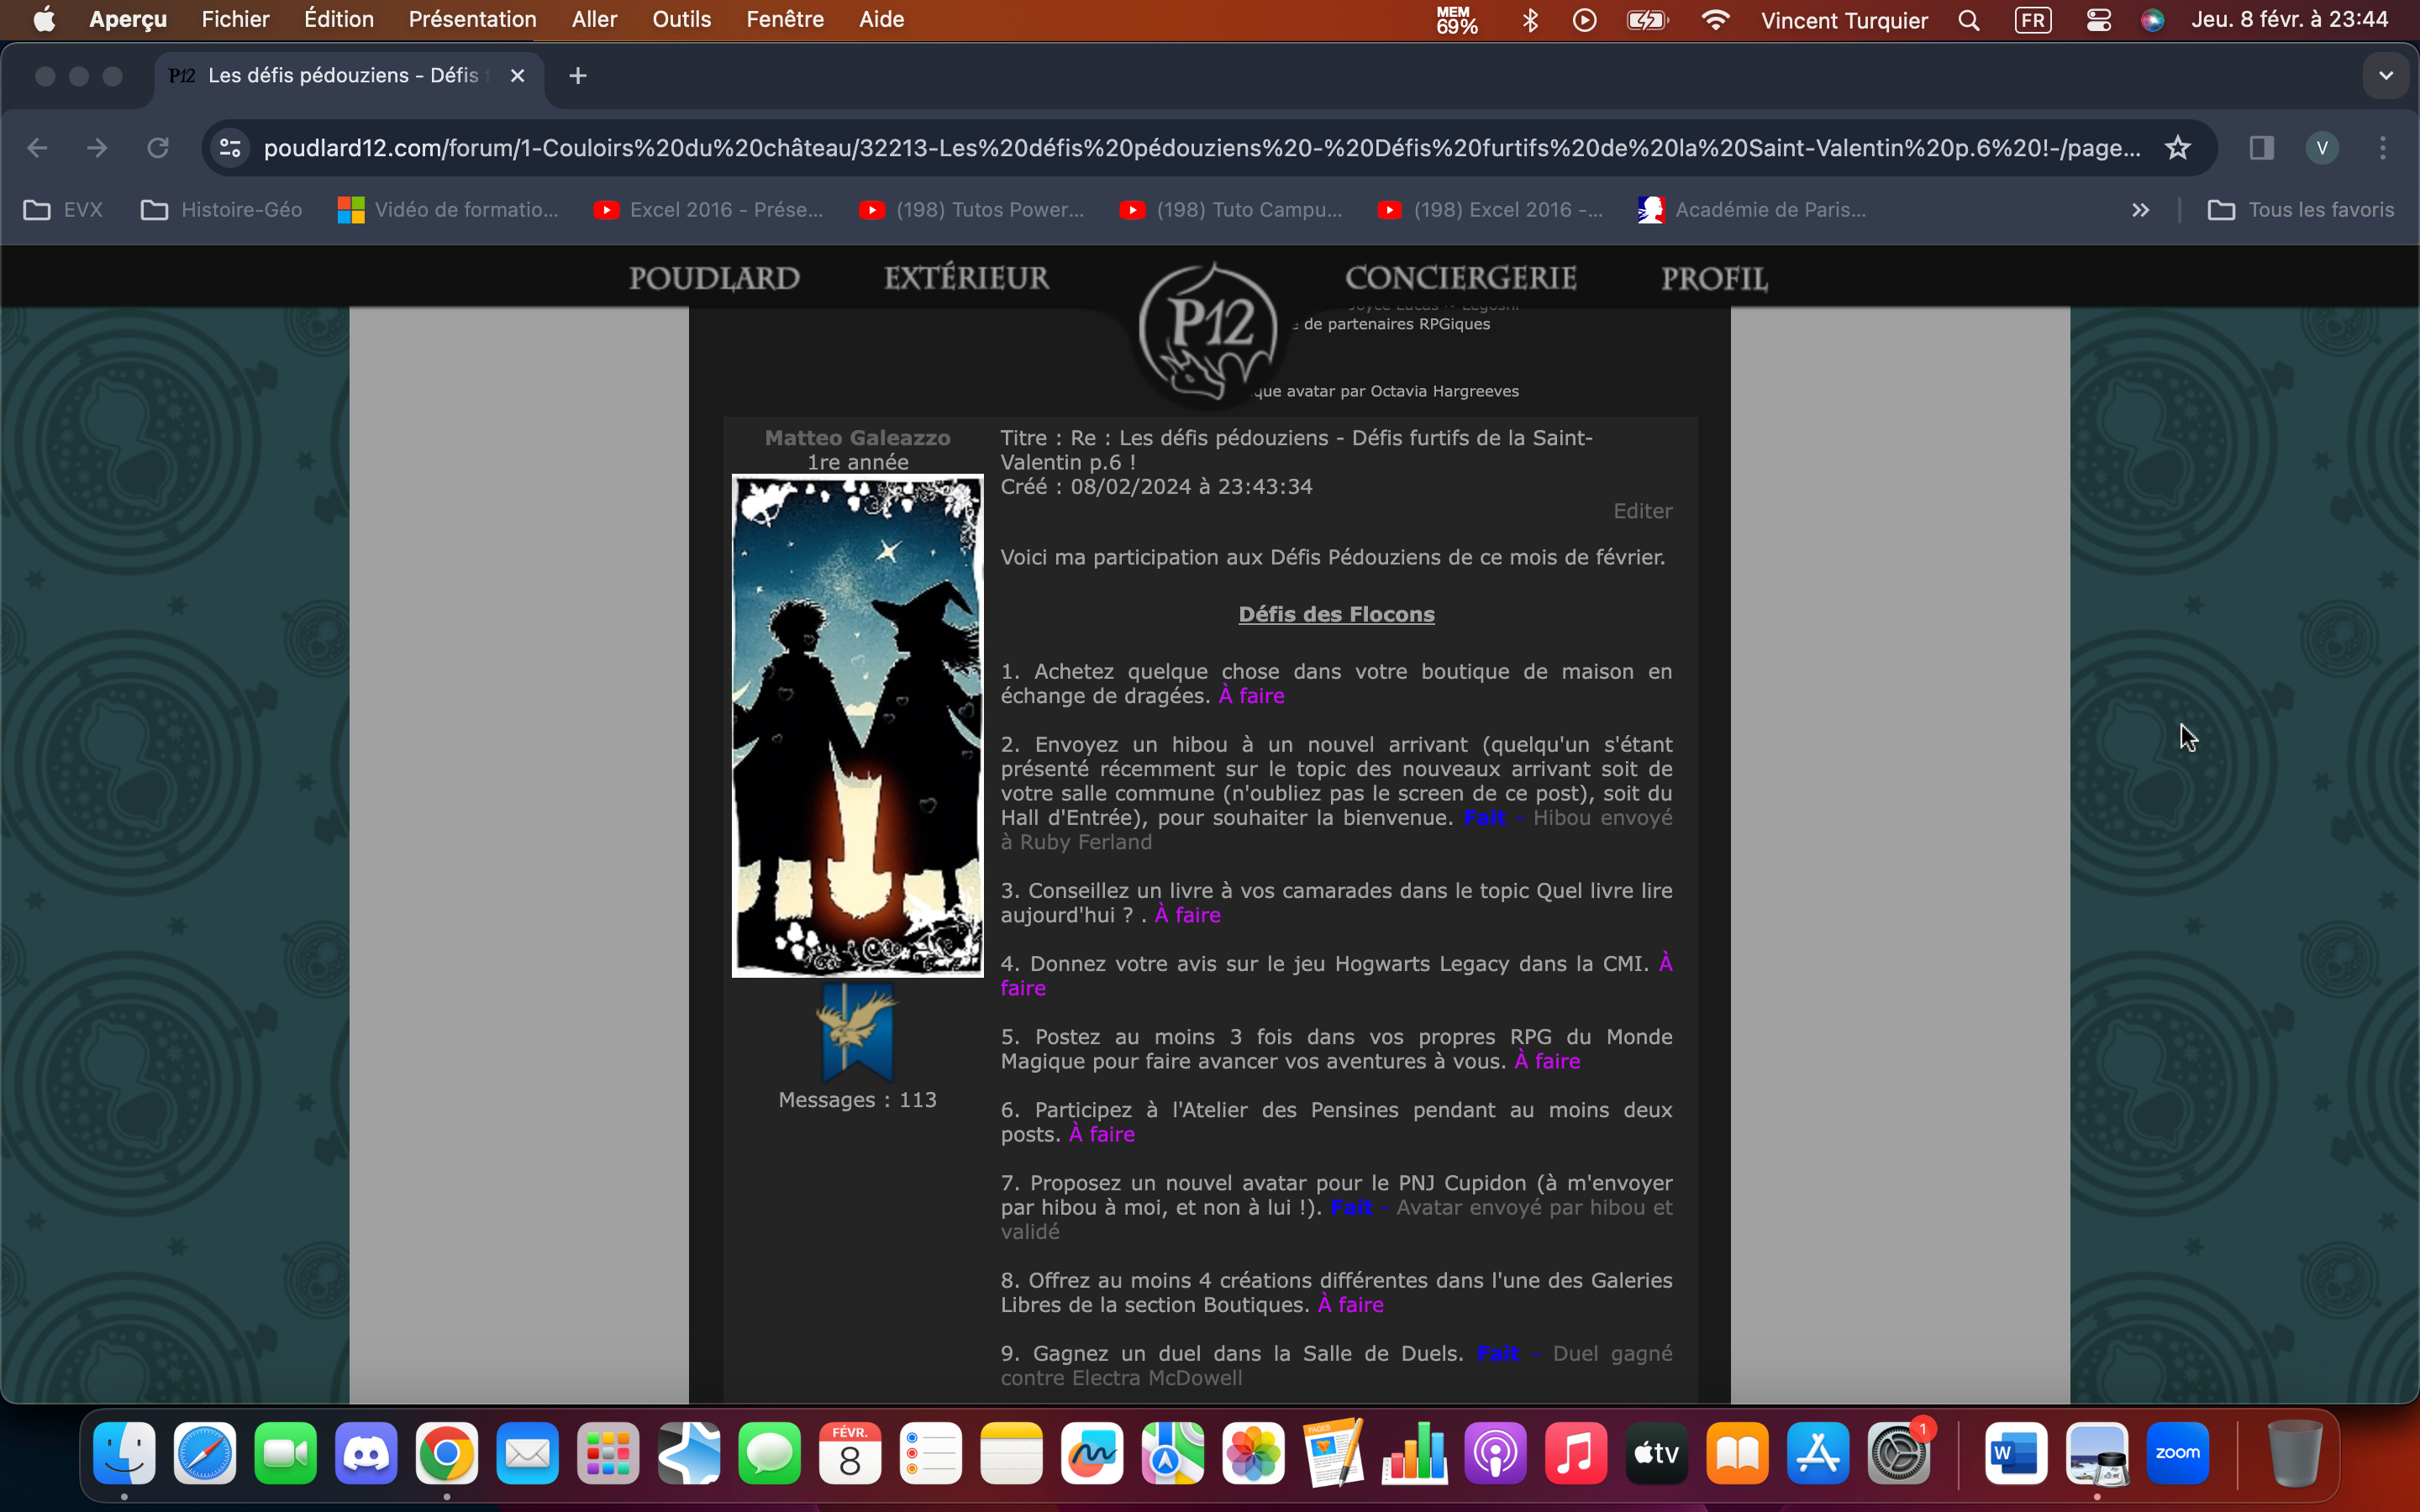
Task: Open Discord from the dock
Action: [366, 1453]
